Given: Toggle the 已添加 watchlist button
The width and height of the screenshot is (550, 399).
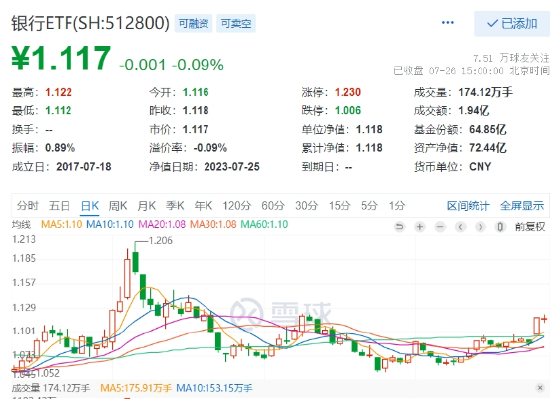Looking at the screenshot, I should [x=512, y=23].
